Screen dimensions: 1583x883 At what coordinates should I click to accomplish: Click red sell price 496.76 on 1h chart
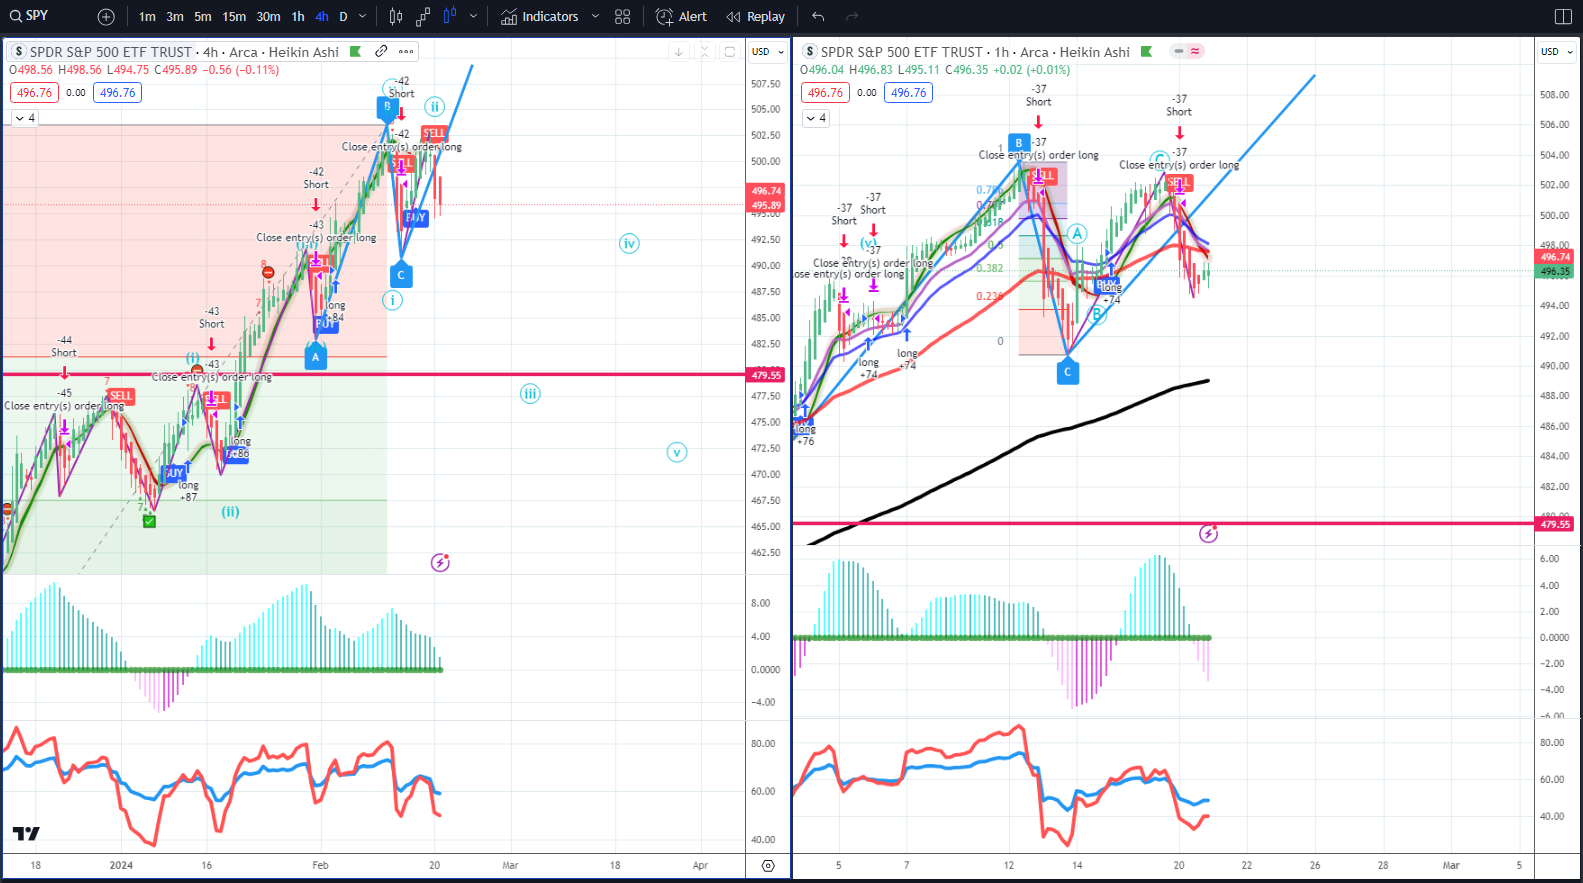pos(825,93)
